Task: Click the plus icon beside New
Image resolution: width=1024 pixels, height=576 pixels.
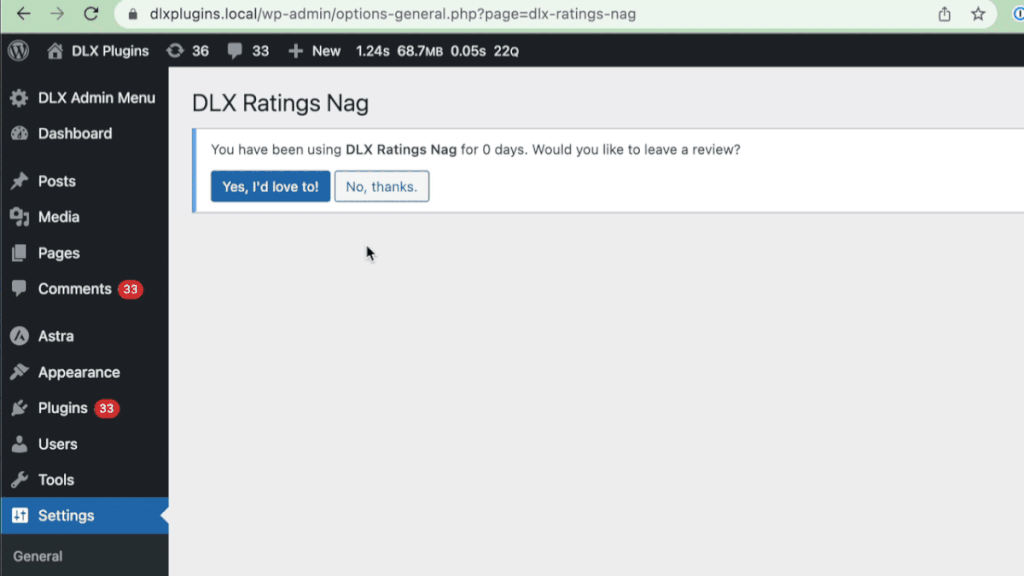Action: (295, 51)
